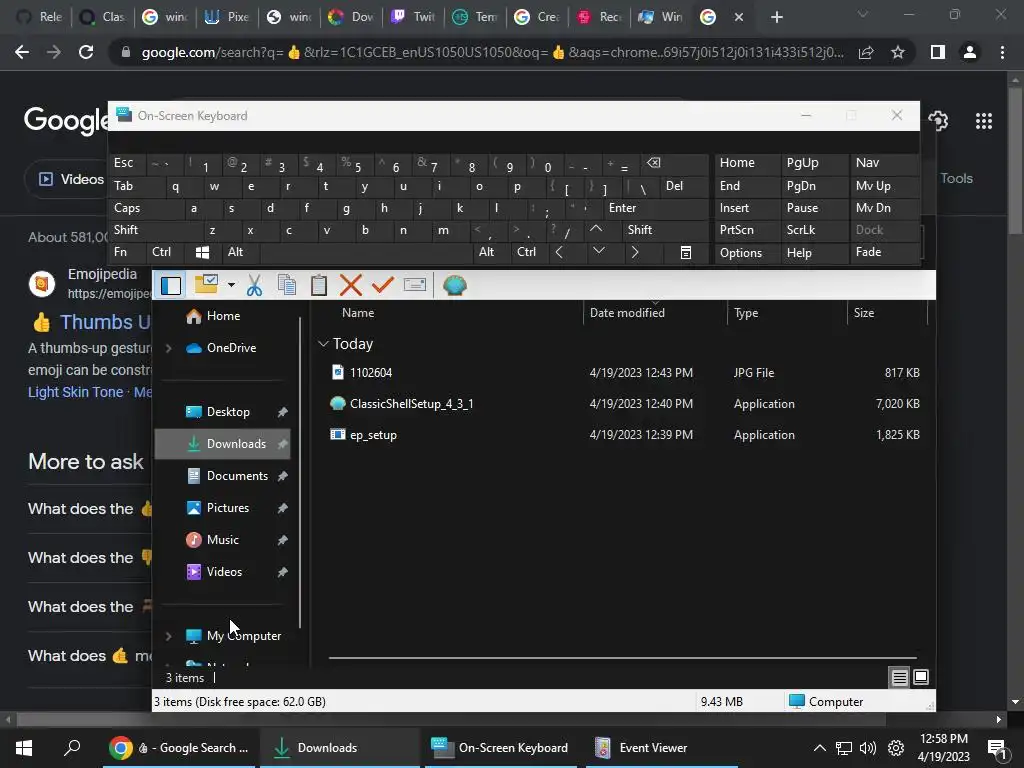Toggle ScrLk key on On-Screen Keyboard
Viewport: 1024px width, 768px height.
pos(814,231)
